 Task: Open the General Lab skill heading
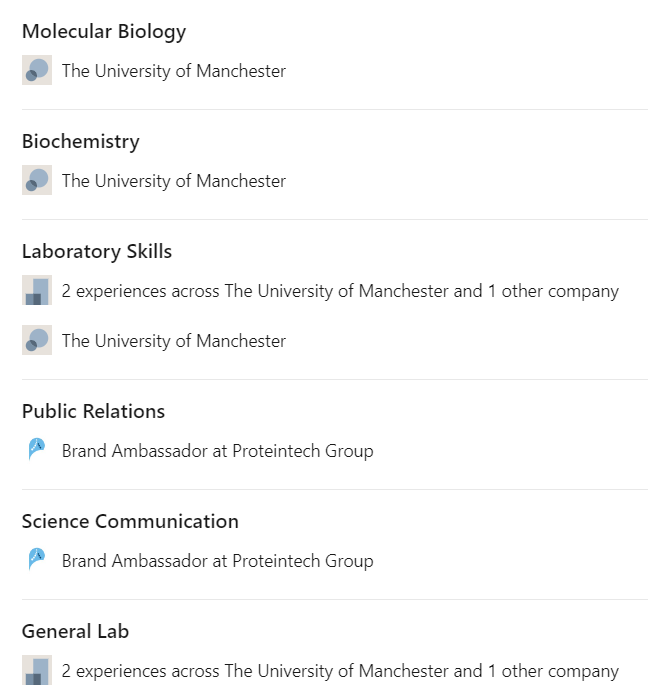click(x=75, y=631)
